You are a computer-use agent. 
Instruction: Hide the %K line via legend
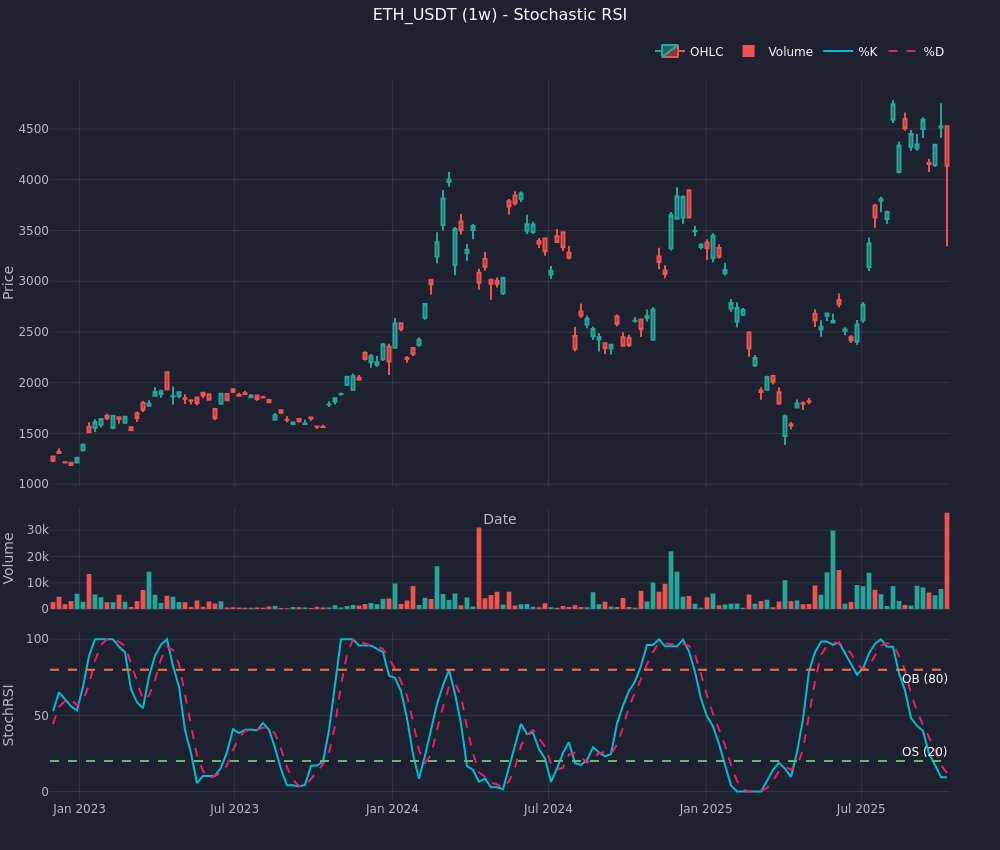tap(850, 52)
